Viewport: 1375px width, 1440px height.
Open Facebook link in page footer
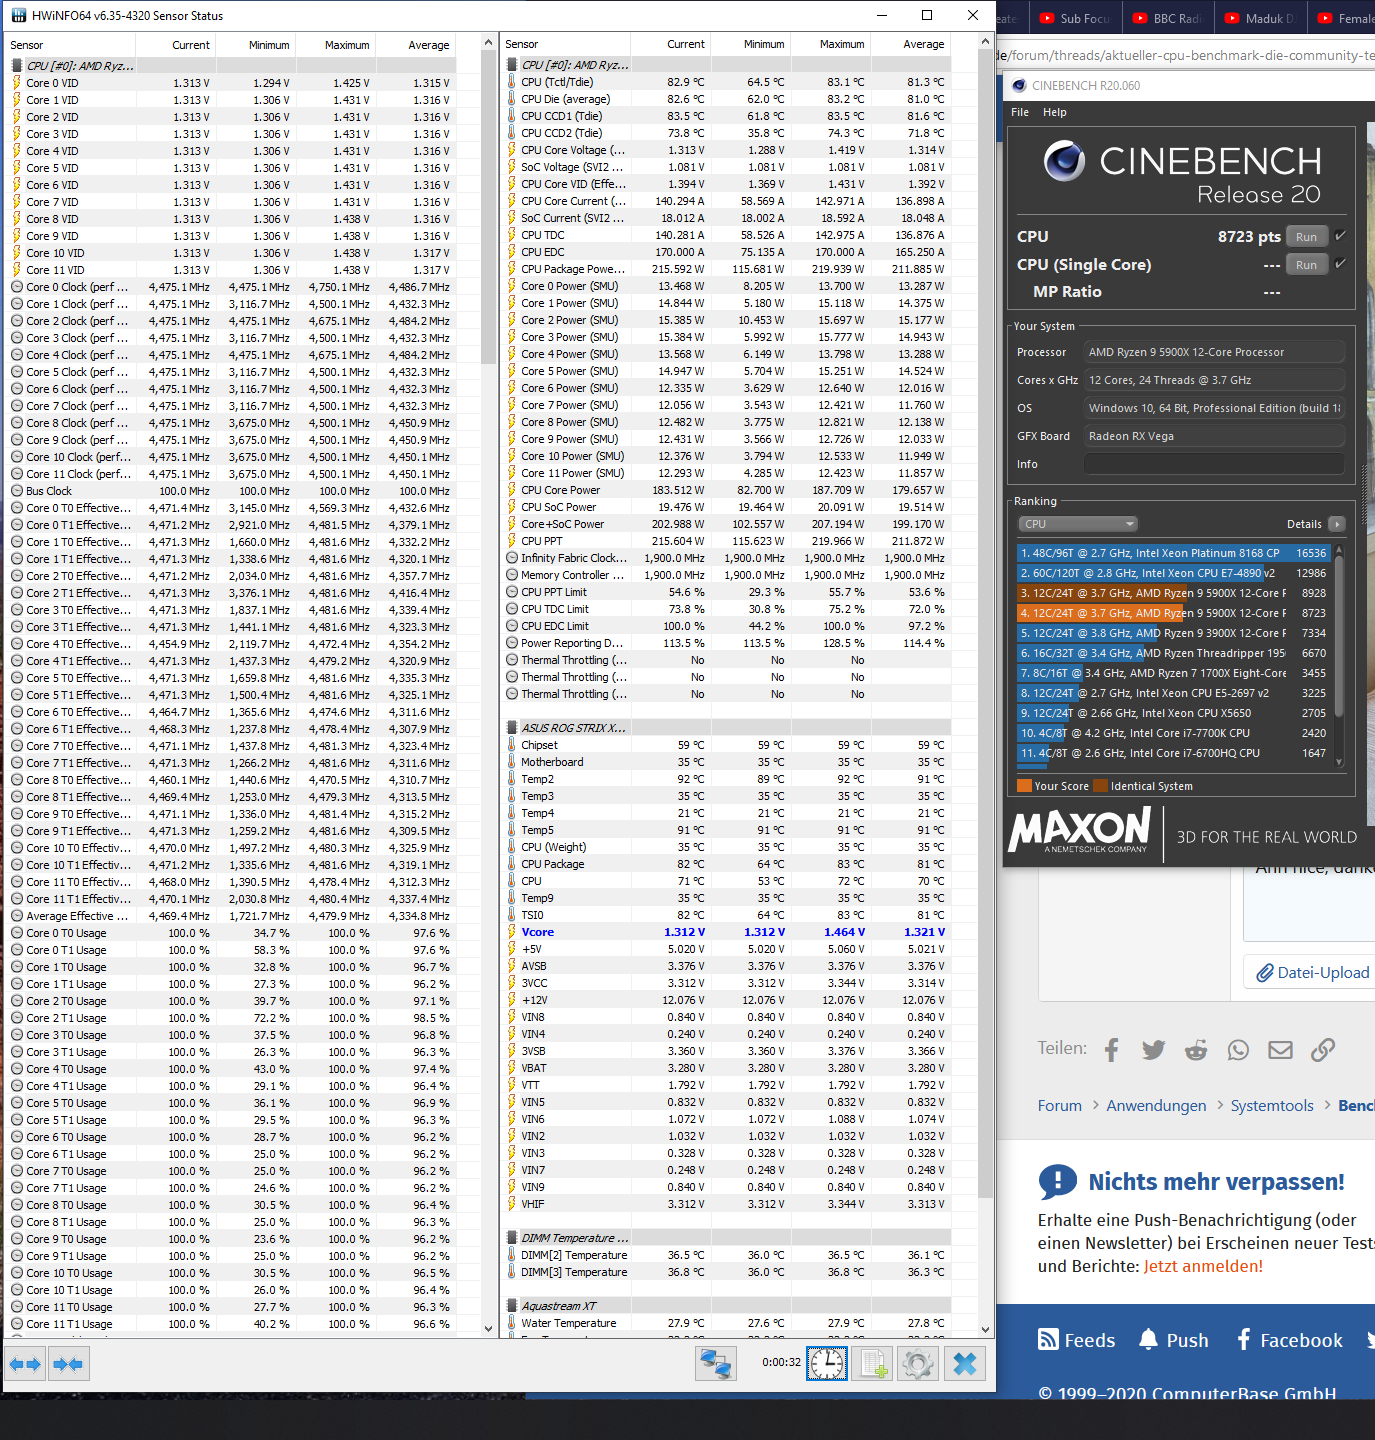point(1289,1340)
